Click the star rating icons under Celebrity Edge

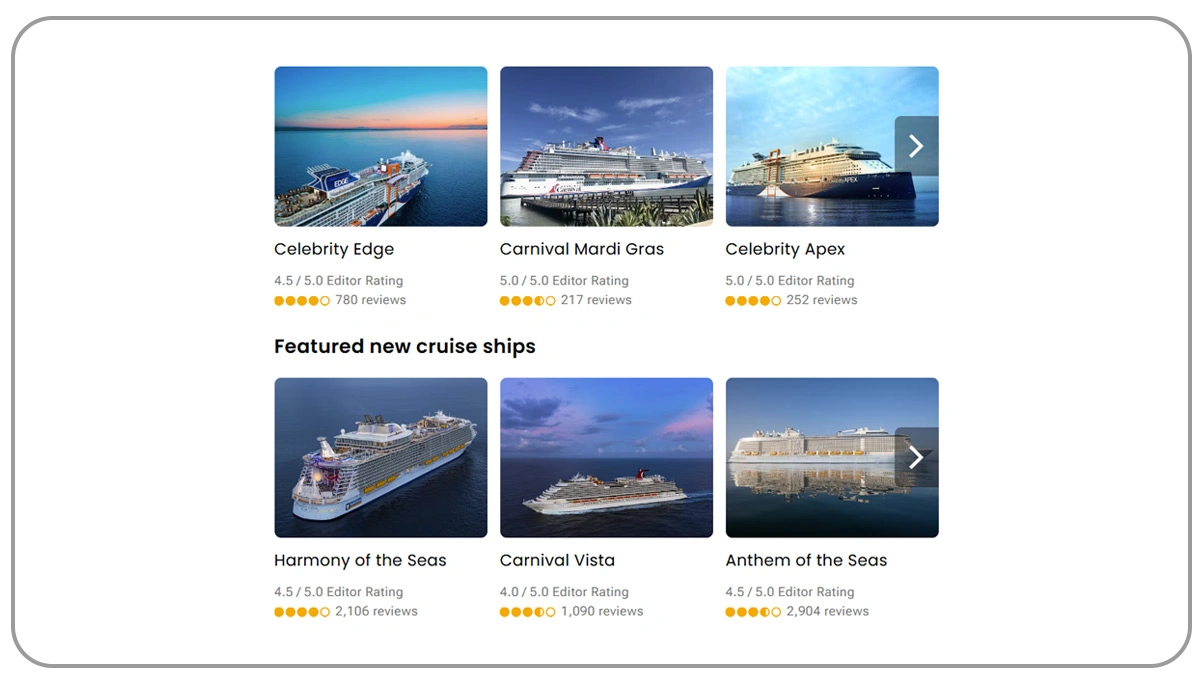tap(302, 300)
